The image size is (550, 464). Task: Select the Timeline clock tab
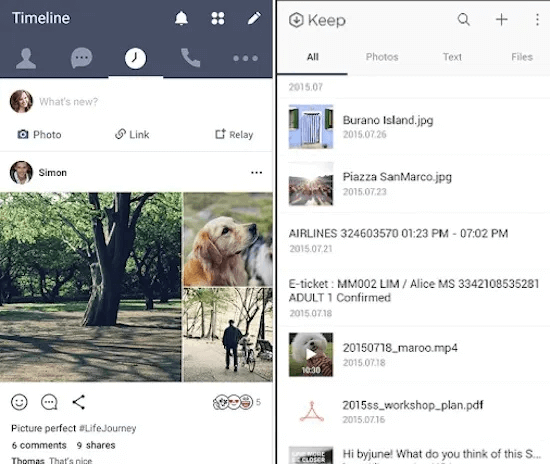135,58
